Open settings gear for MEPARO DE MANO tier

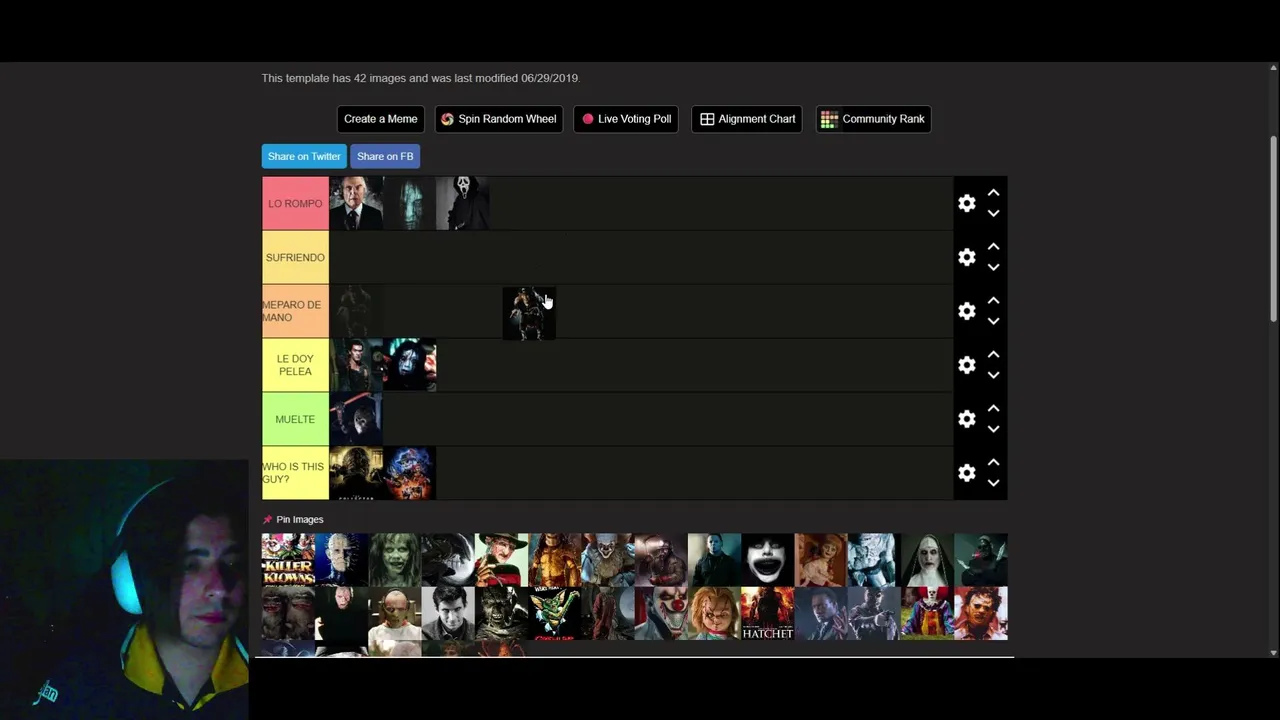(966, 311)
